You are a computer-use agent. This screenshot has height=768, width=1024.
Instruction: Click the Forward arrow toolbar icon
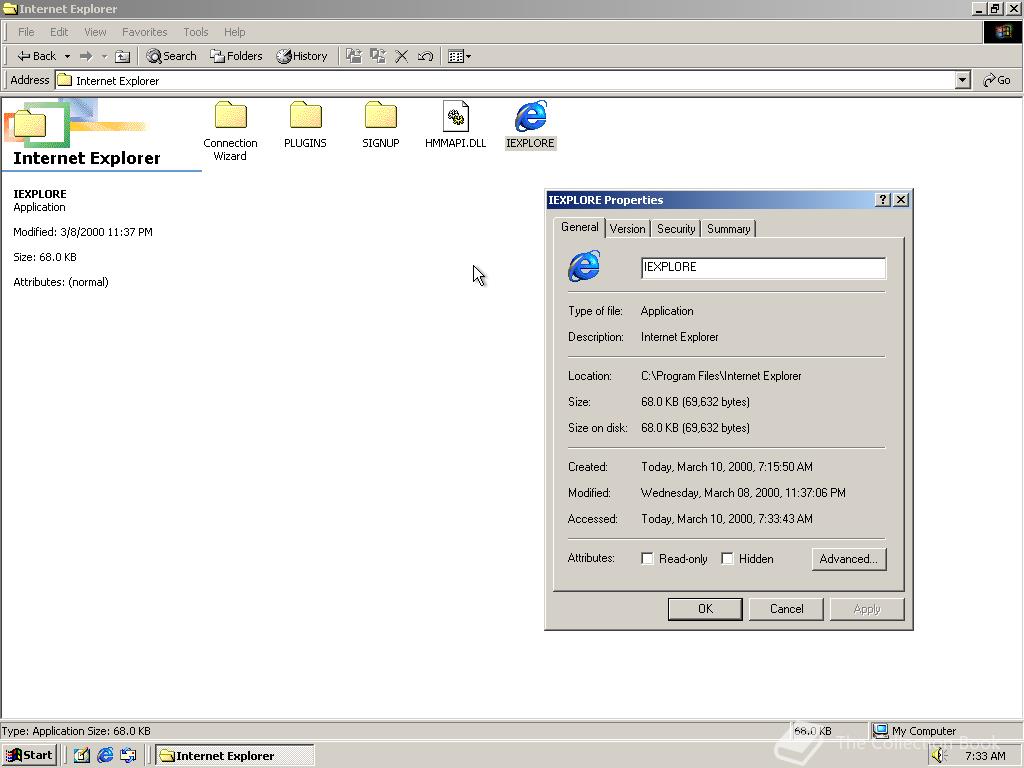[x=86, y=56]
